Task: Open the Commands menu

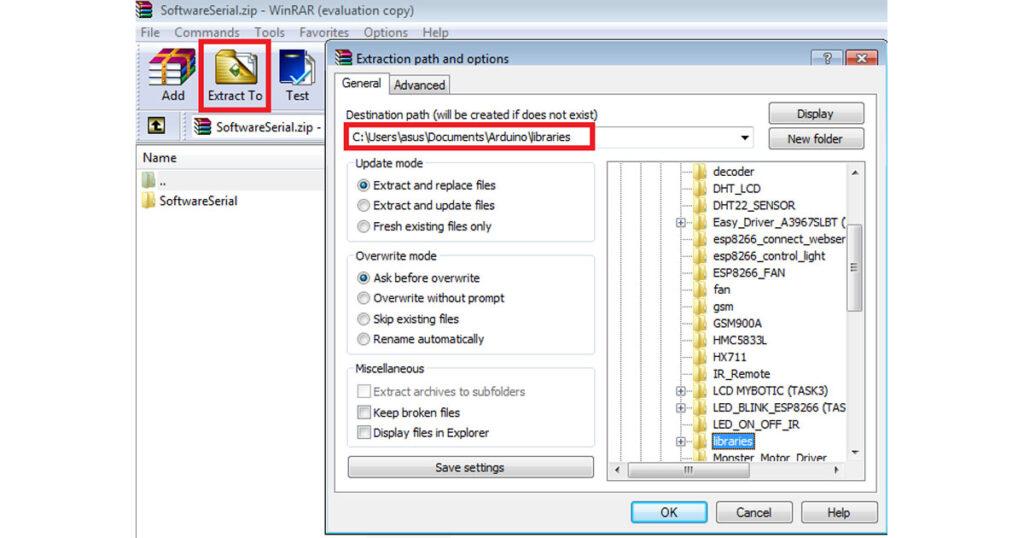Action: click(206, 33)
